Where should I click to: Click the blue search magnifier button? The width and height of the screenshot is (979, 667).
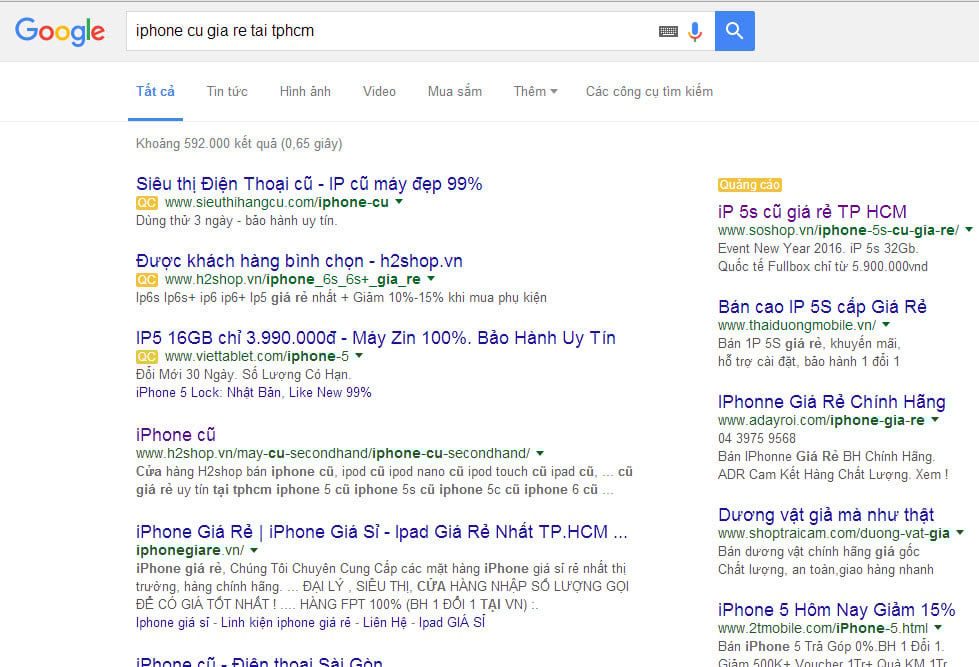pos(735,31)
